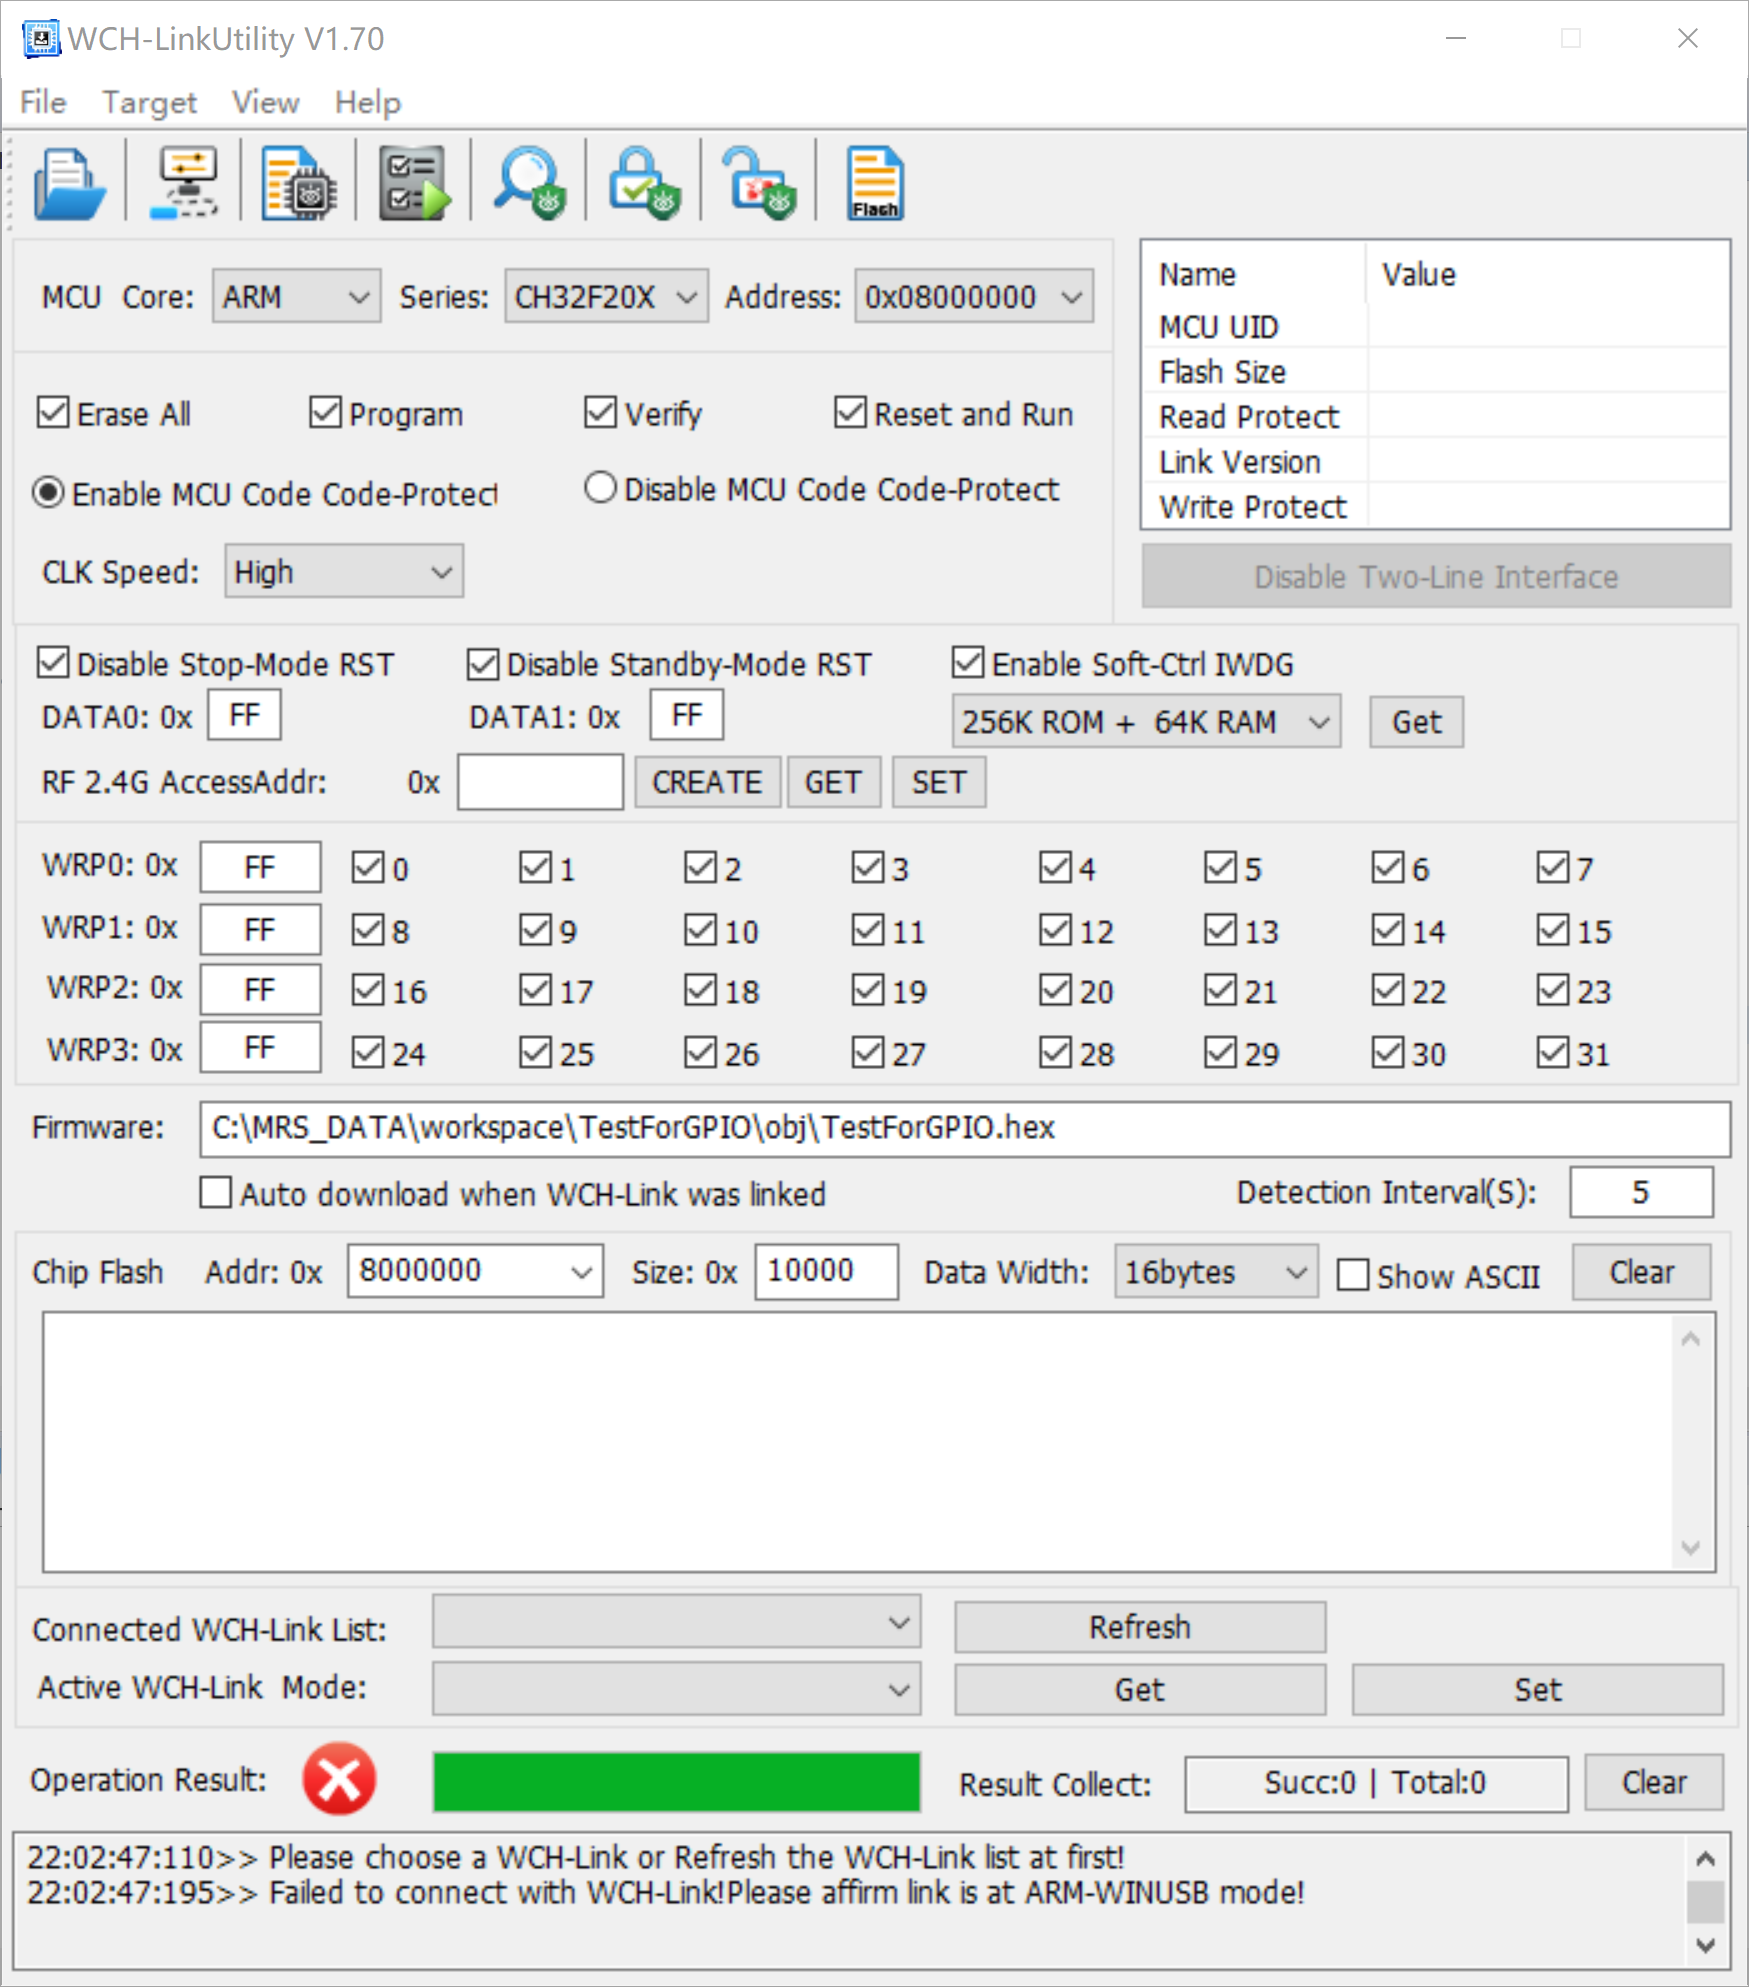Viewport: 1749px width, 1987px height.
Task: Open the MCU Core dropdown
Action: pyautogui.click(x=296, y=297)
